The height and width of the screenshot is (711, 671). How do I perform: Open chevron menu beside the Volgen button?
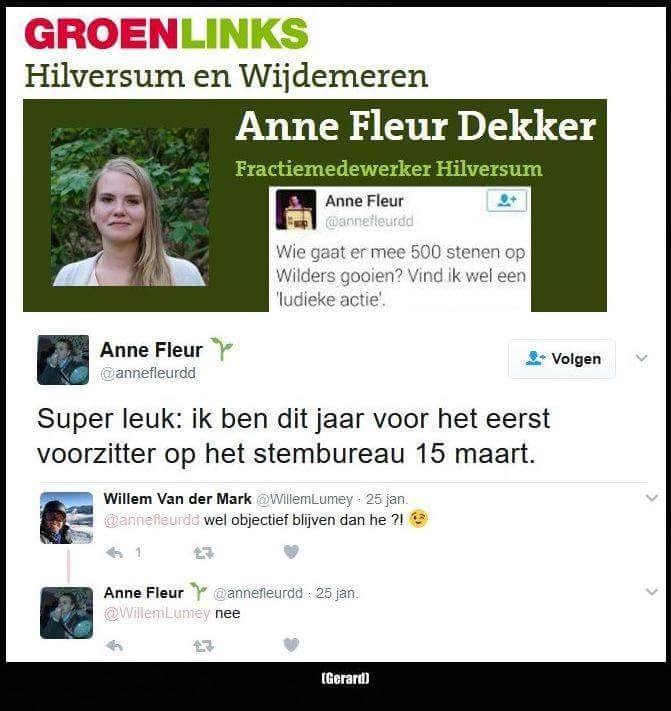point(641,358)
